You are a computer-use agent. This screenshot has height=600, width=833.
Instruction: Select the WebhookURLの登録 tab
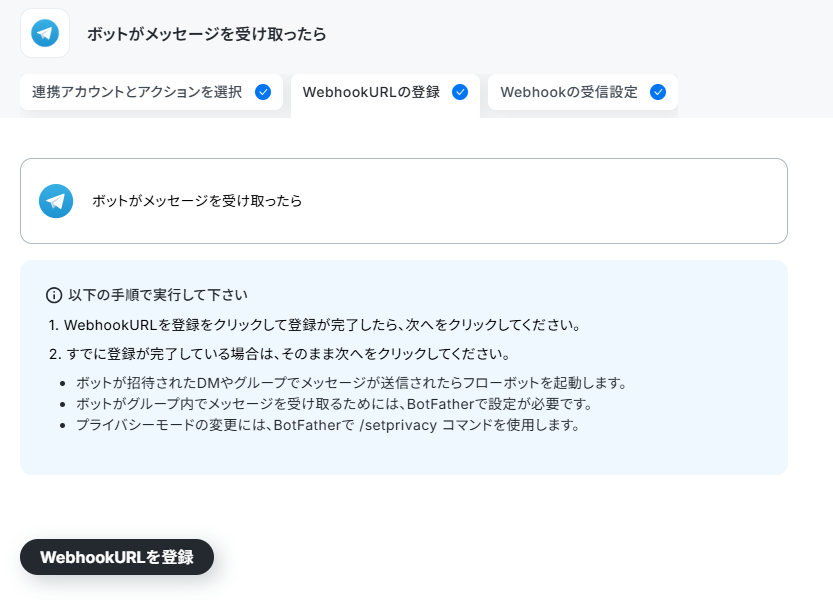[x=385, y=93]
